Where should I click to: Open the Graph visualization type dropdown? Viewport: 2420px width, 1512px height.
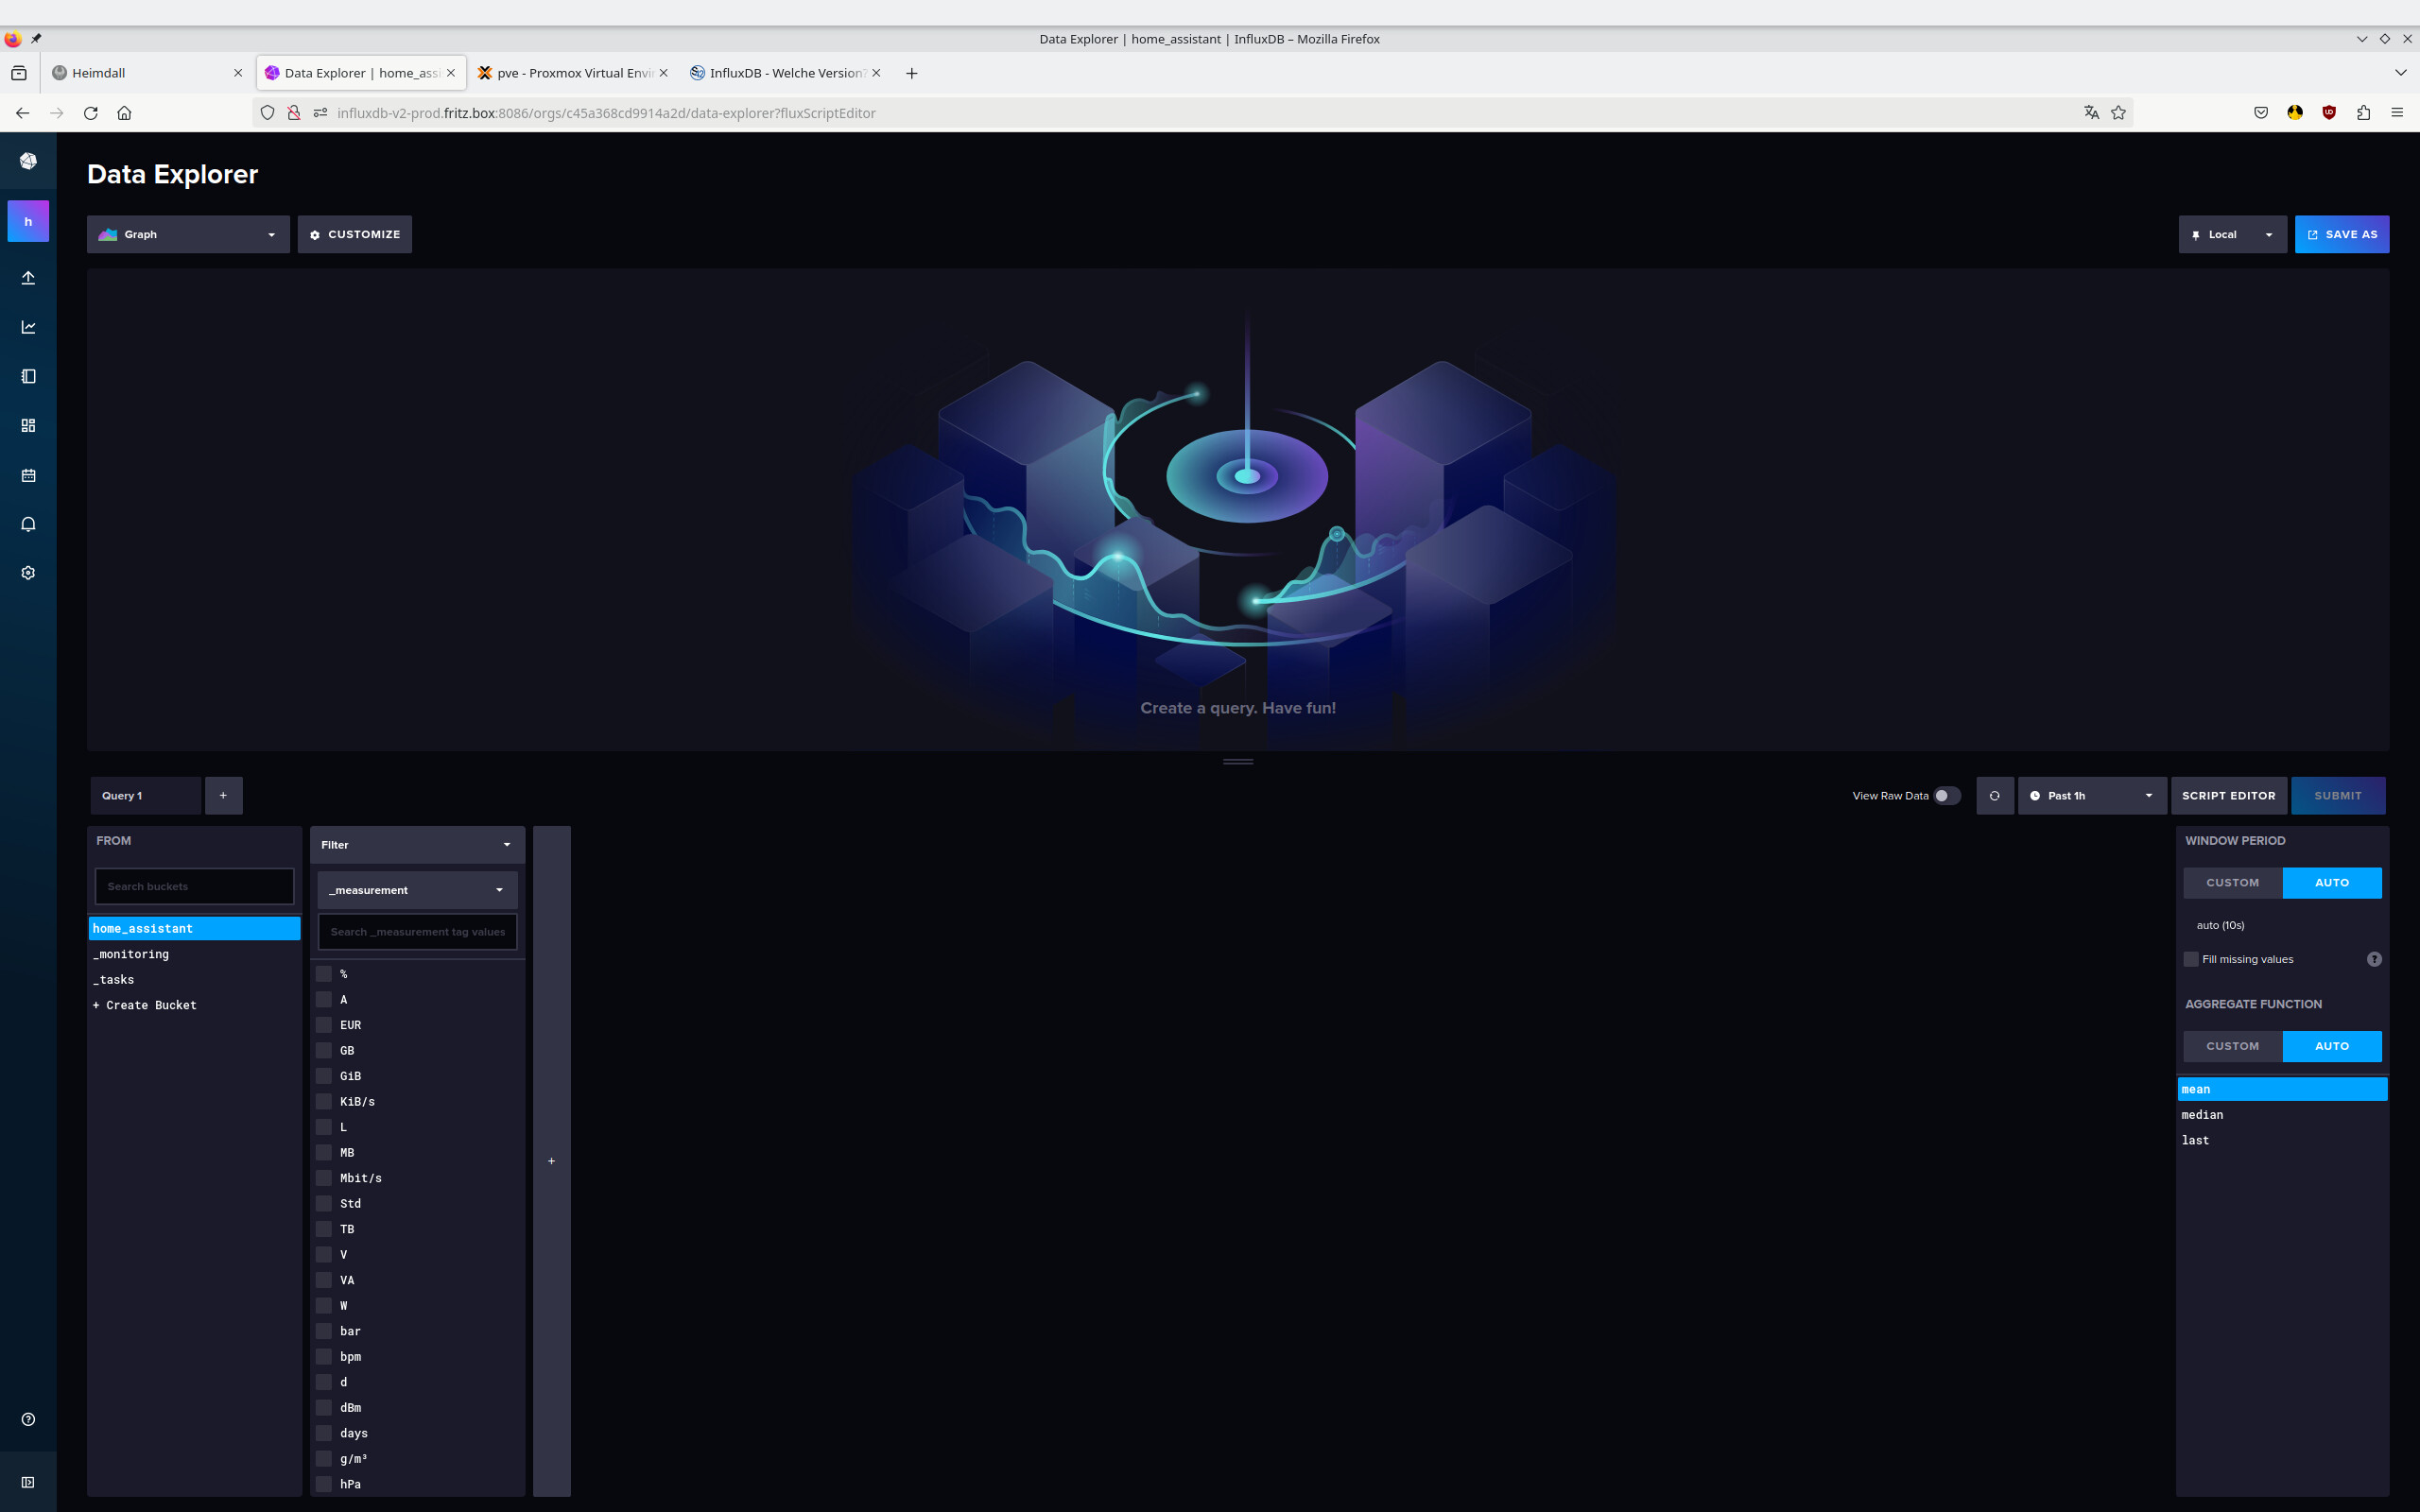[x=188, y=234]
